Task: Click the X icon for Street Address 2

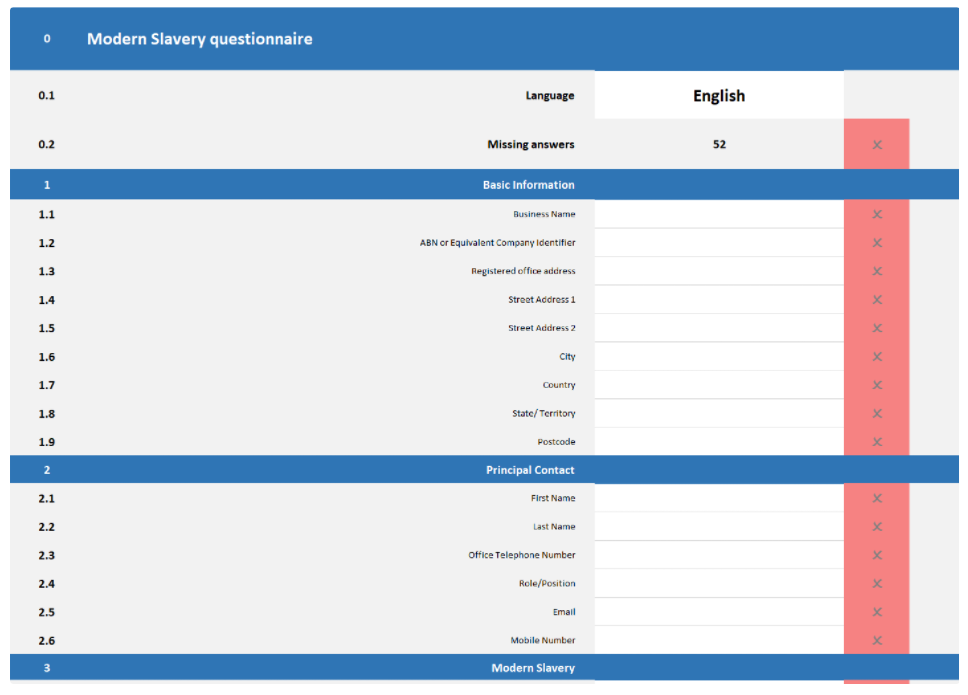Action: coord(877,328)
